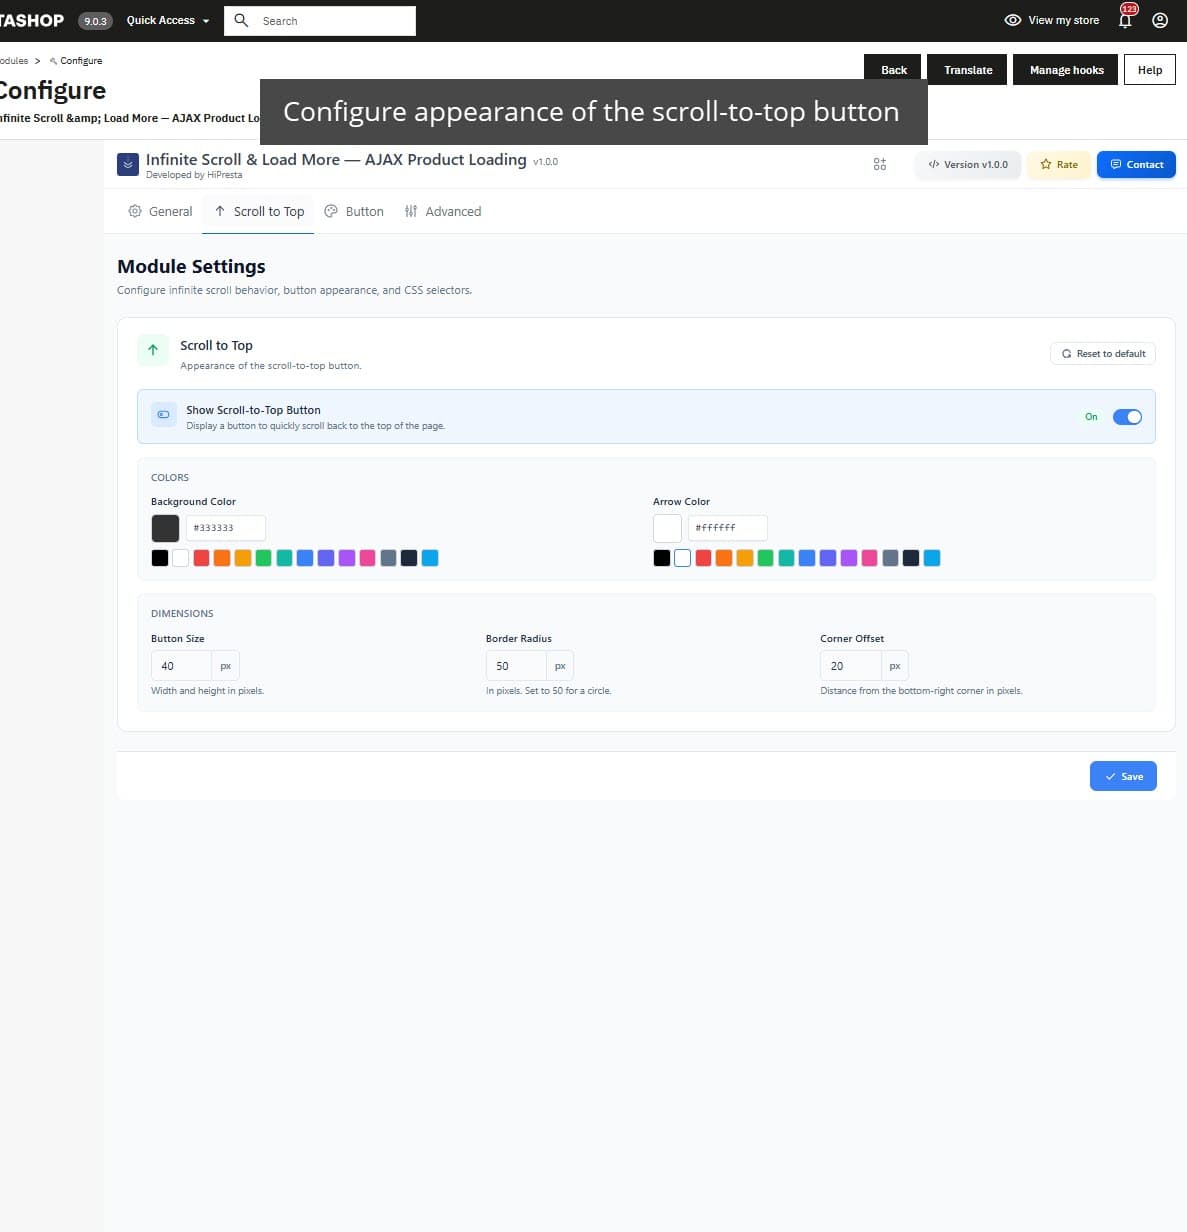Click the Contact button
The width and height of the screenshot is (1187, 1232).
pos(1136,164)
